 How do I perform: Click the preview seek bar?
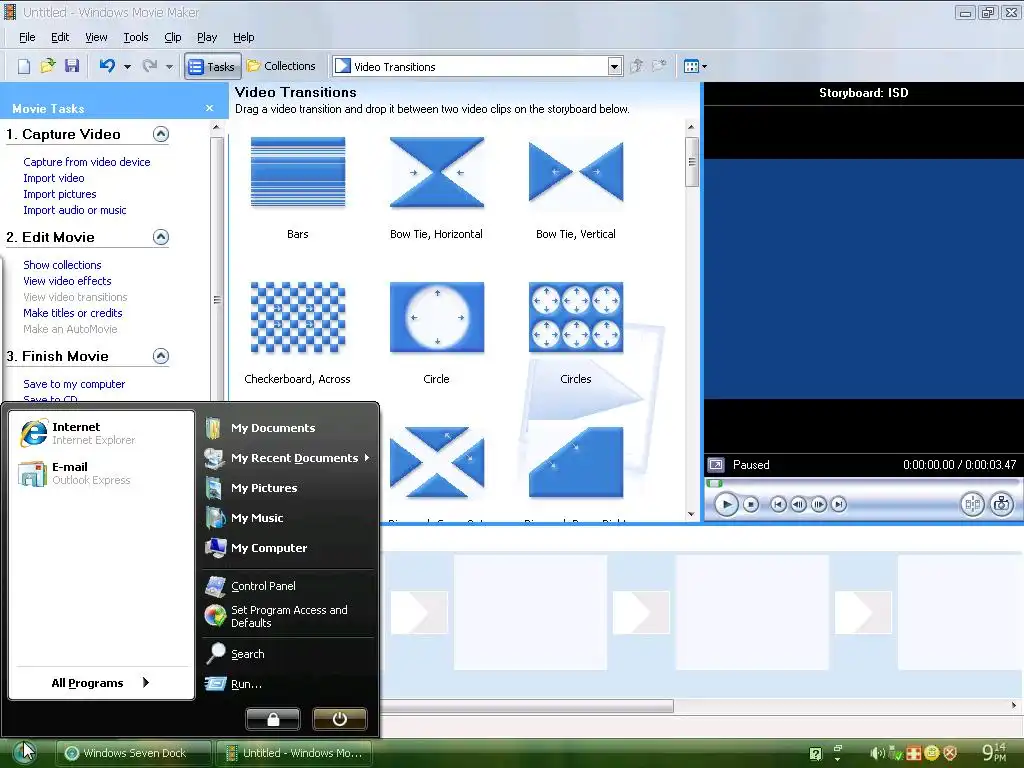tap(863, 483)
